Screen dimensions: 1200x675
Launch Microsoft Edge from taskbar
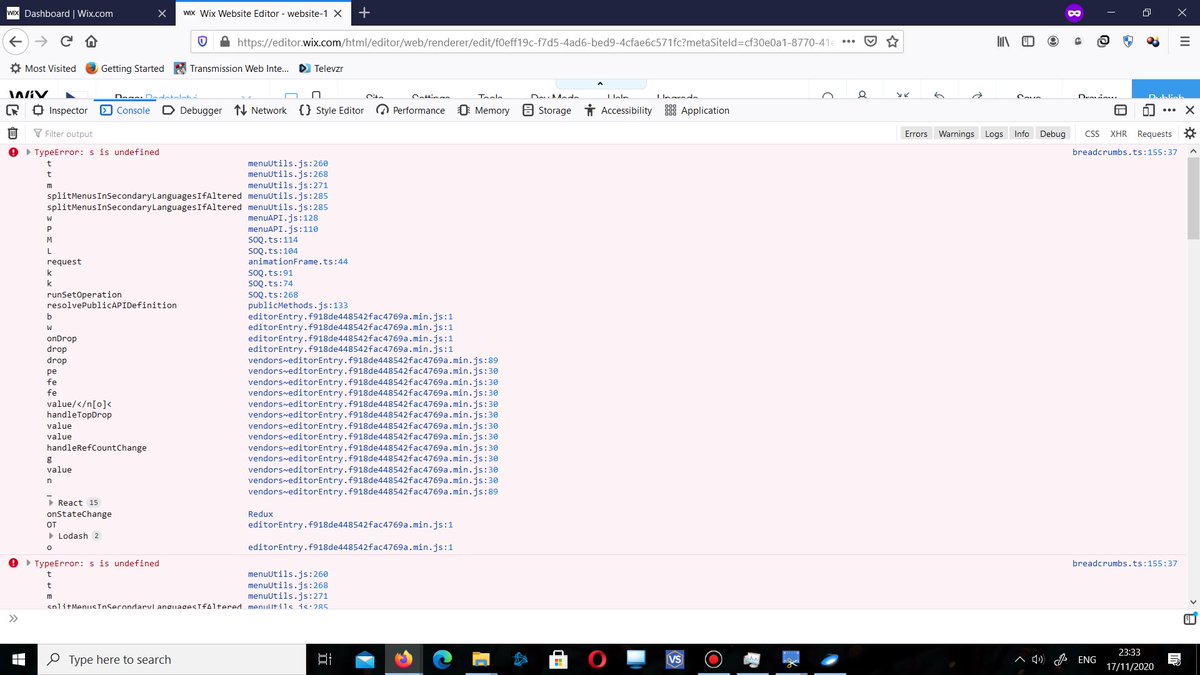(443, 659)
